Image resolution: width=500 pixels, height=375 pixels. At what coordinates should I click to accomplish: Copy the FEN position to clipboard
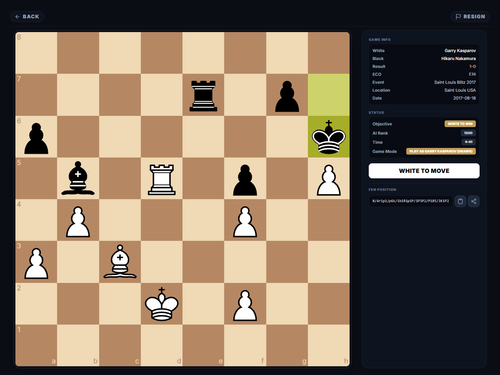pos(460,201)
